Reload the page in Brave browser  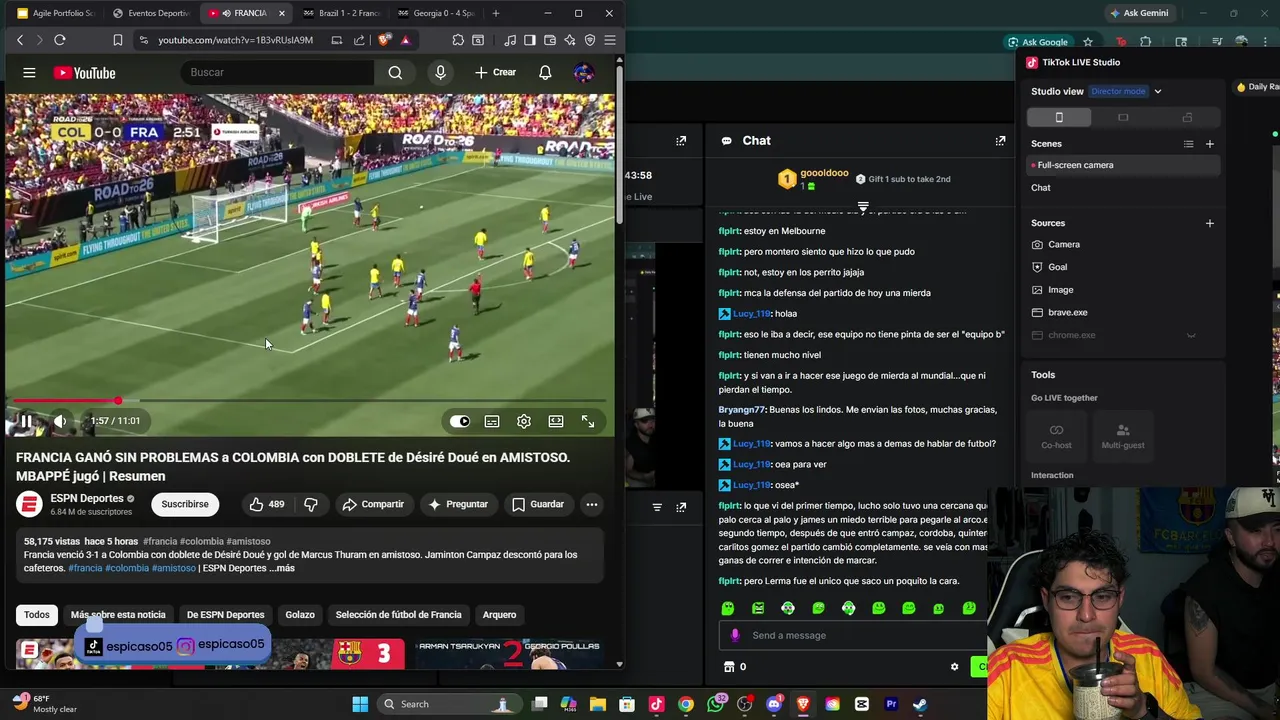click(60, 40)
